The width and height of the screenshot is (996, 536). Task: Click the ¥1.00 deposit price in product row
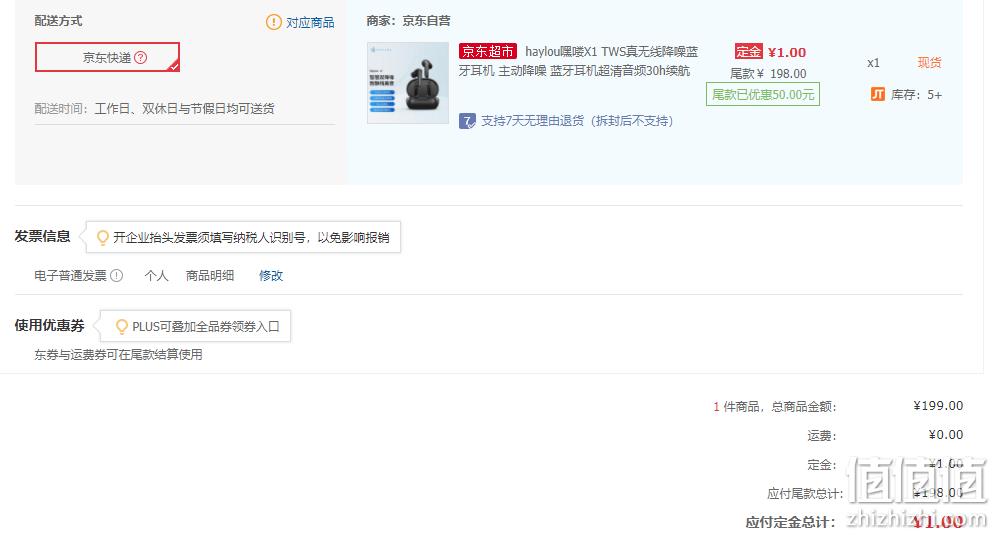786,52
